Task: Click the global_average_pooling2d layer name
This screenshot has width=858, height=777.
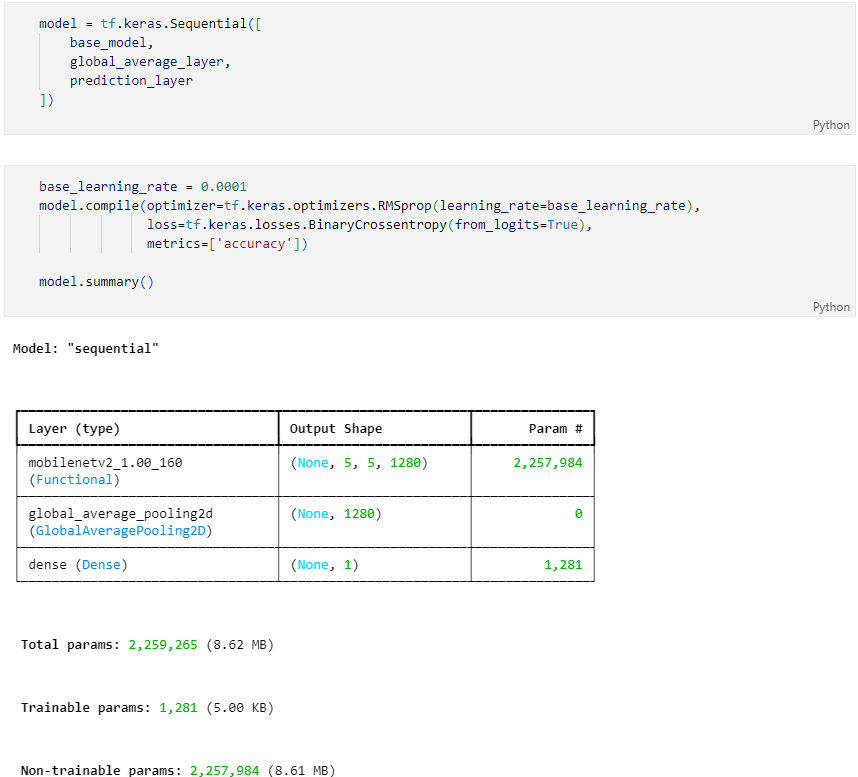Action: [120, 514]
